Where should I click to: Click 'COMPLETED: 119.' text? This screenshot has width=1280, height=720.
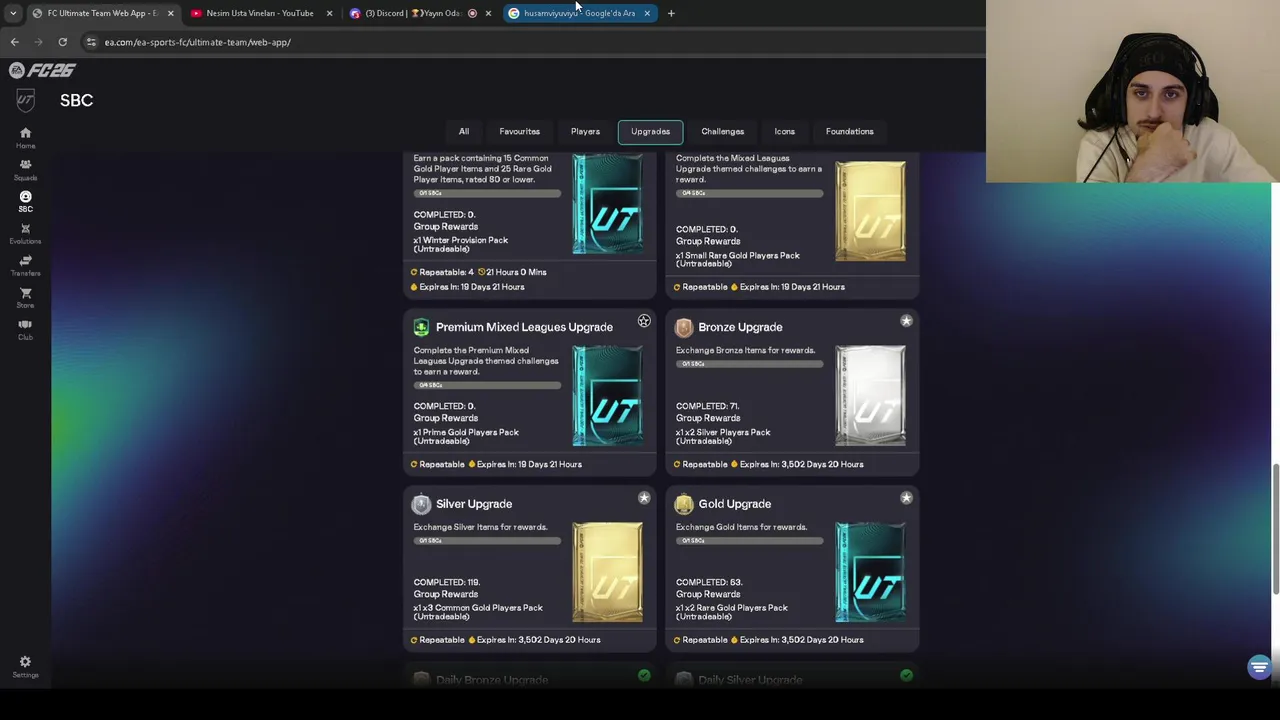pyautogui.click(x=447, y=582)
